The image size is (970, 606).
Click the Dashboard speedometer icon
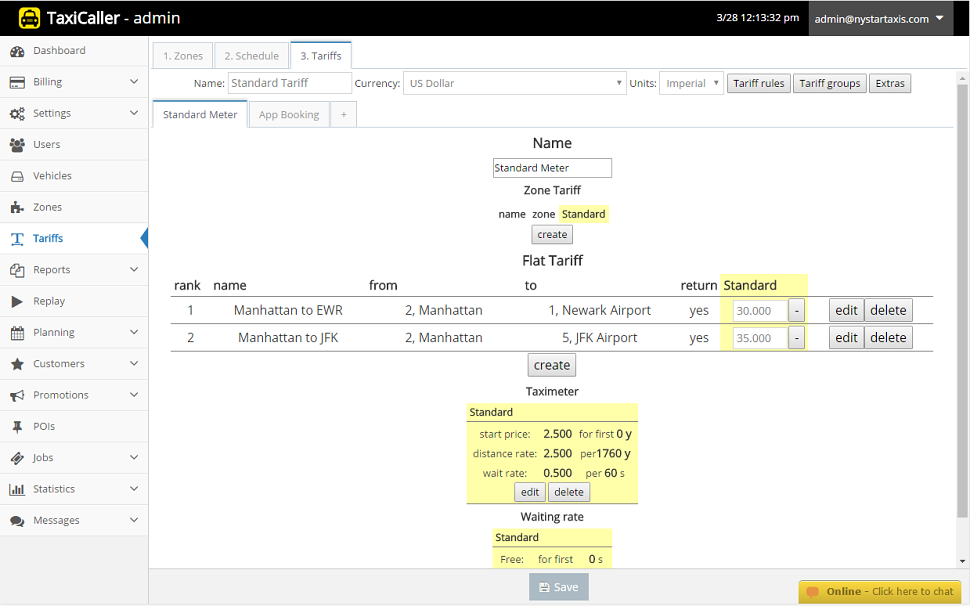point(17,51)
